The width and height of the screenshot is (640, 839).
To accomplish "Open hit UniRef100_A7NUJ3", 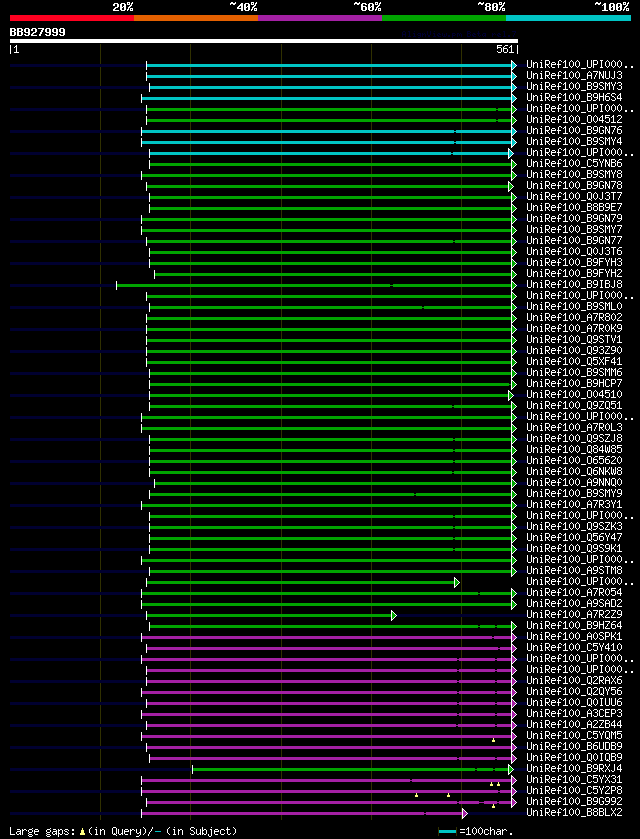I will tap(574, 76).
